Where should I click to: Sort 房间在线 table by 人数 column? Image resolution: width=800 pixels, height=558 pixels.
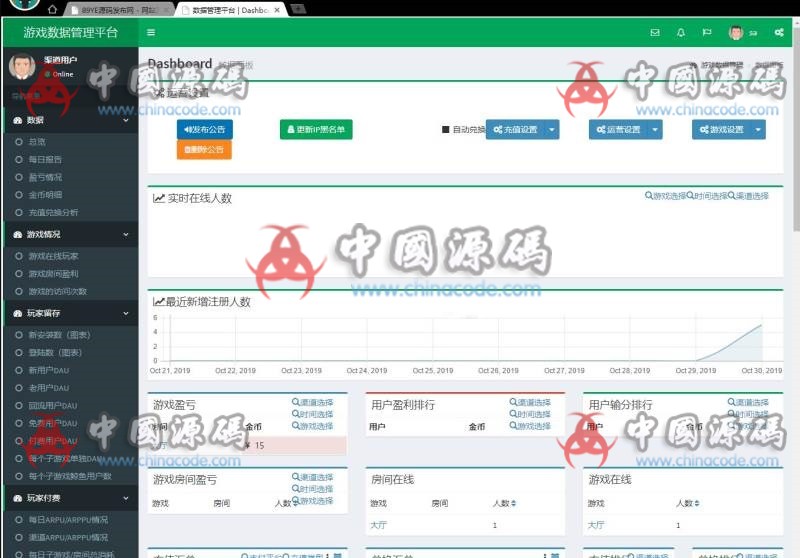[x=505, y=503]
